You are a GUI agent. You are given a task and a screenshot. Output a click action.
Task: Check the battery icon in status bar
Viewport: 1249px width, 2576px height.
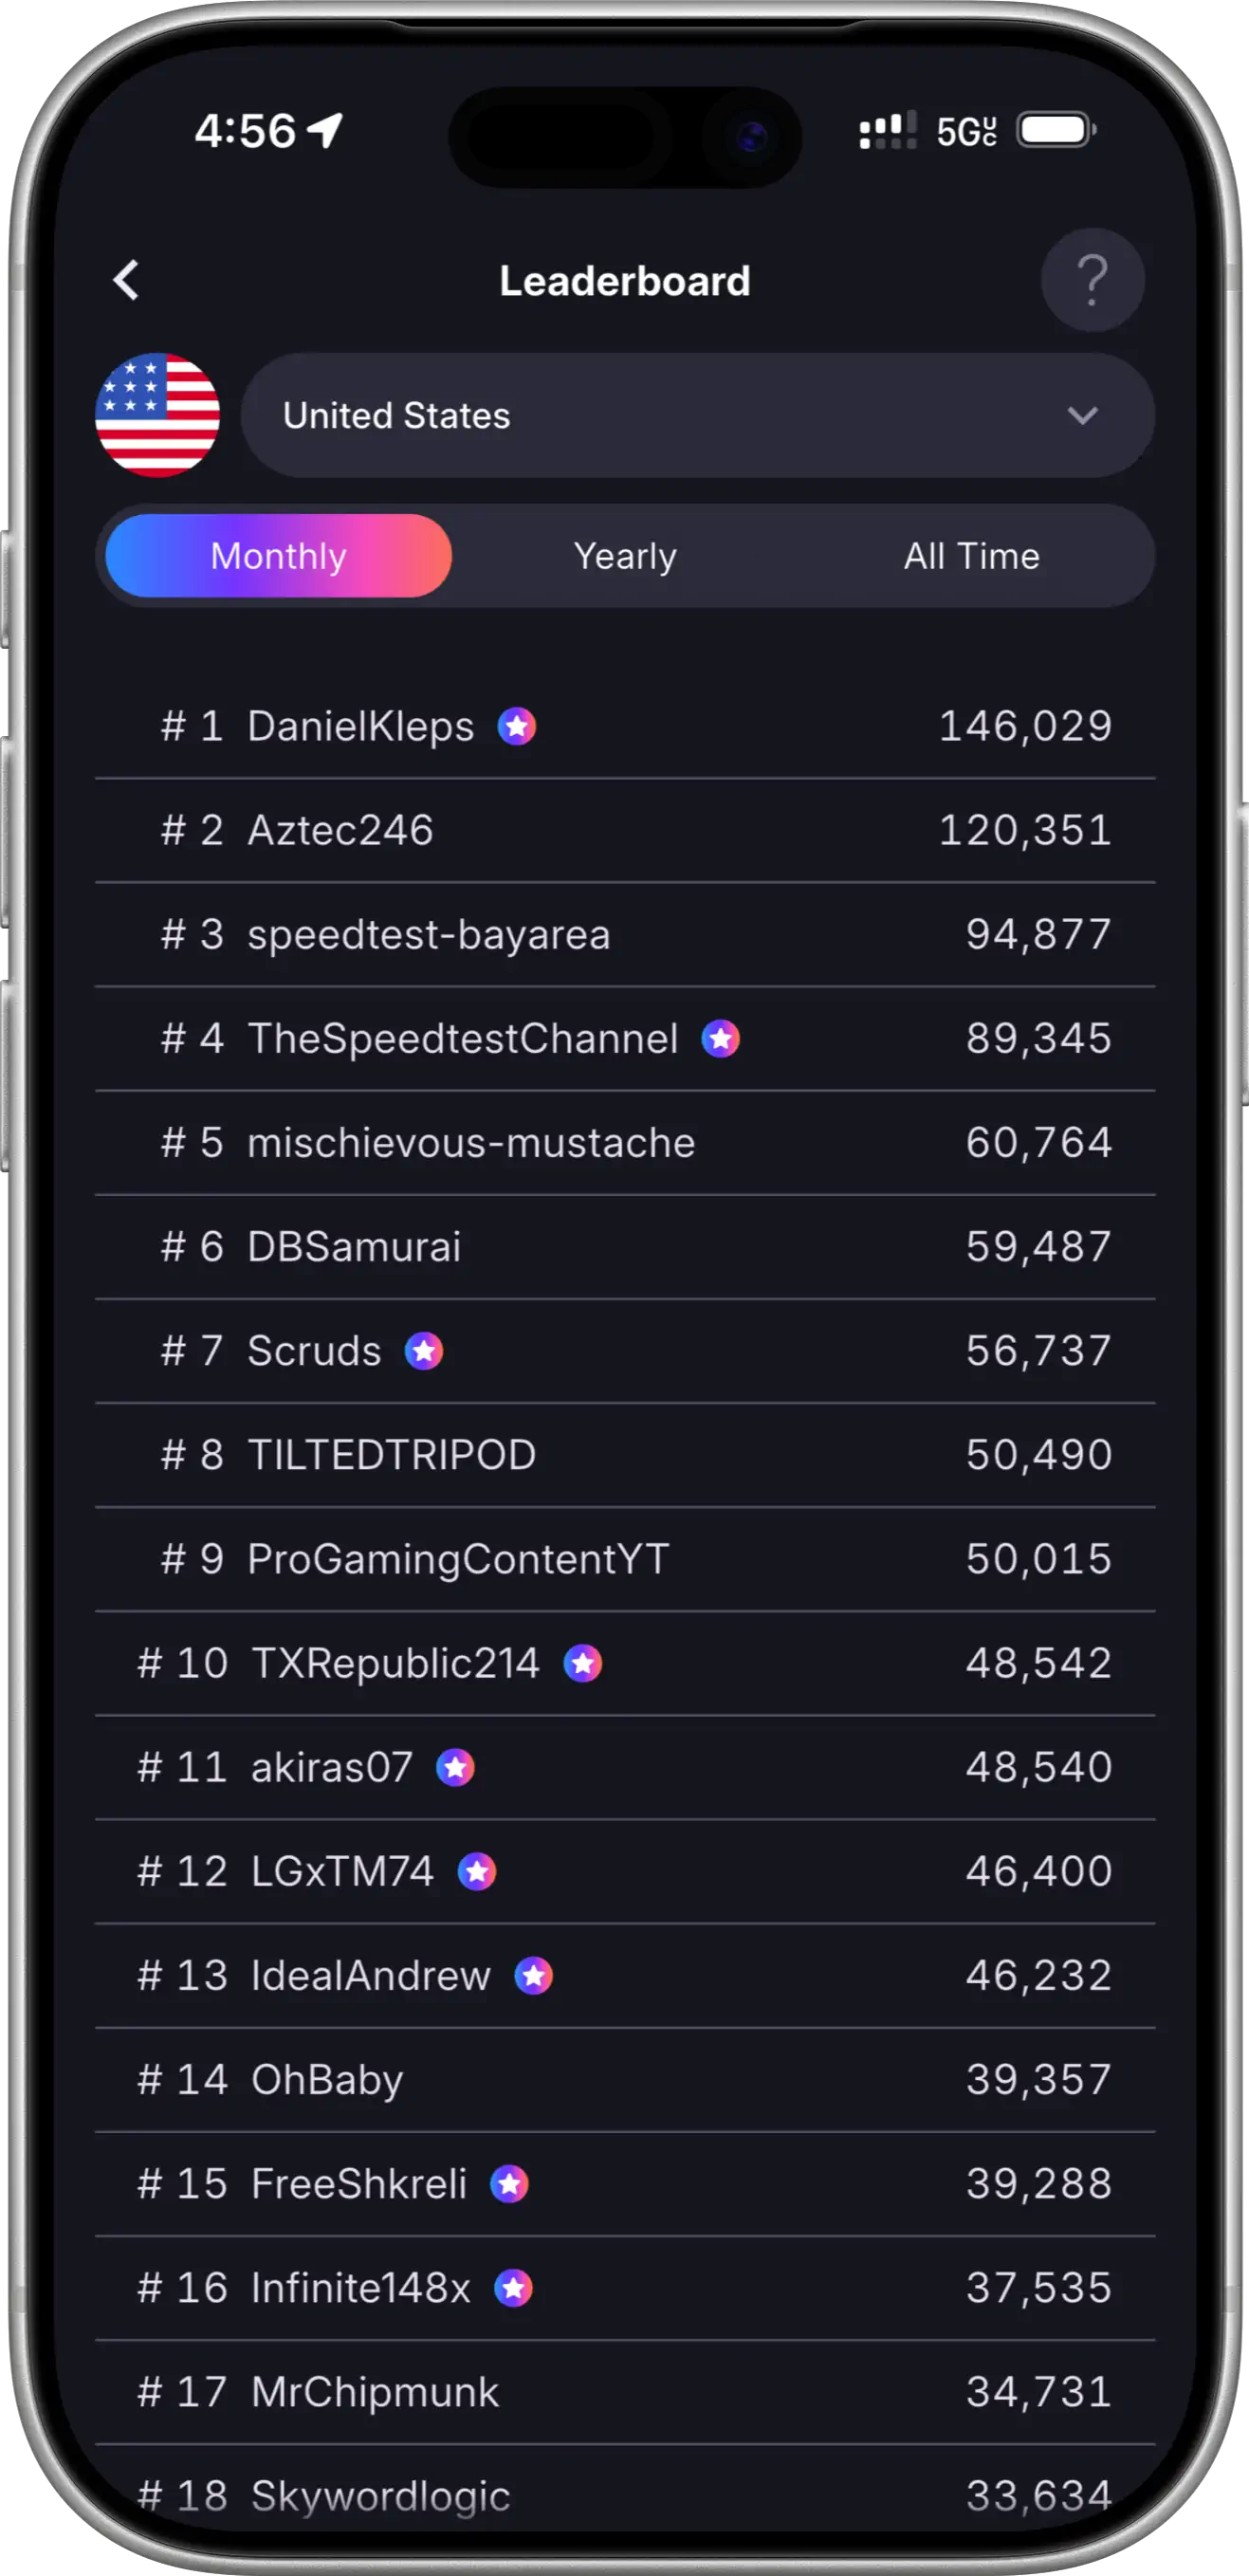coord(1056,130)
